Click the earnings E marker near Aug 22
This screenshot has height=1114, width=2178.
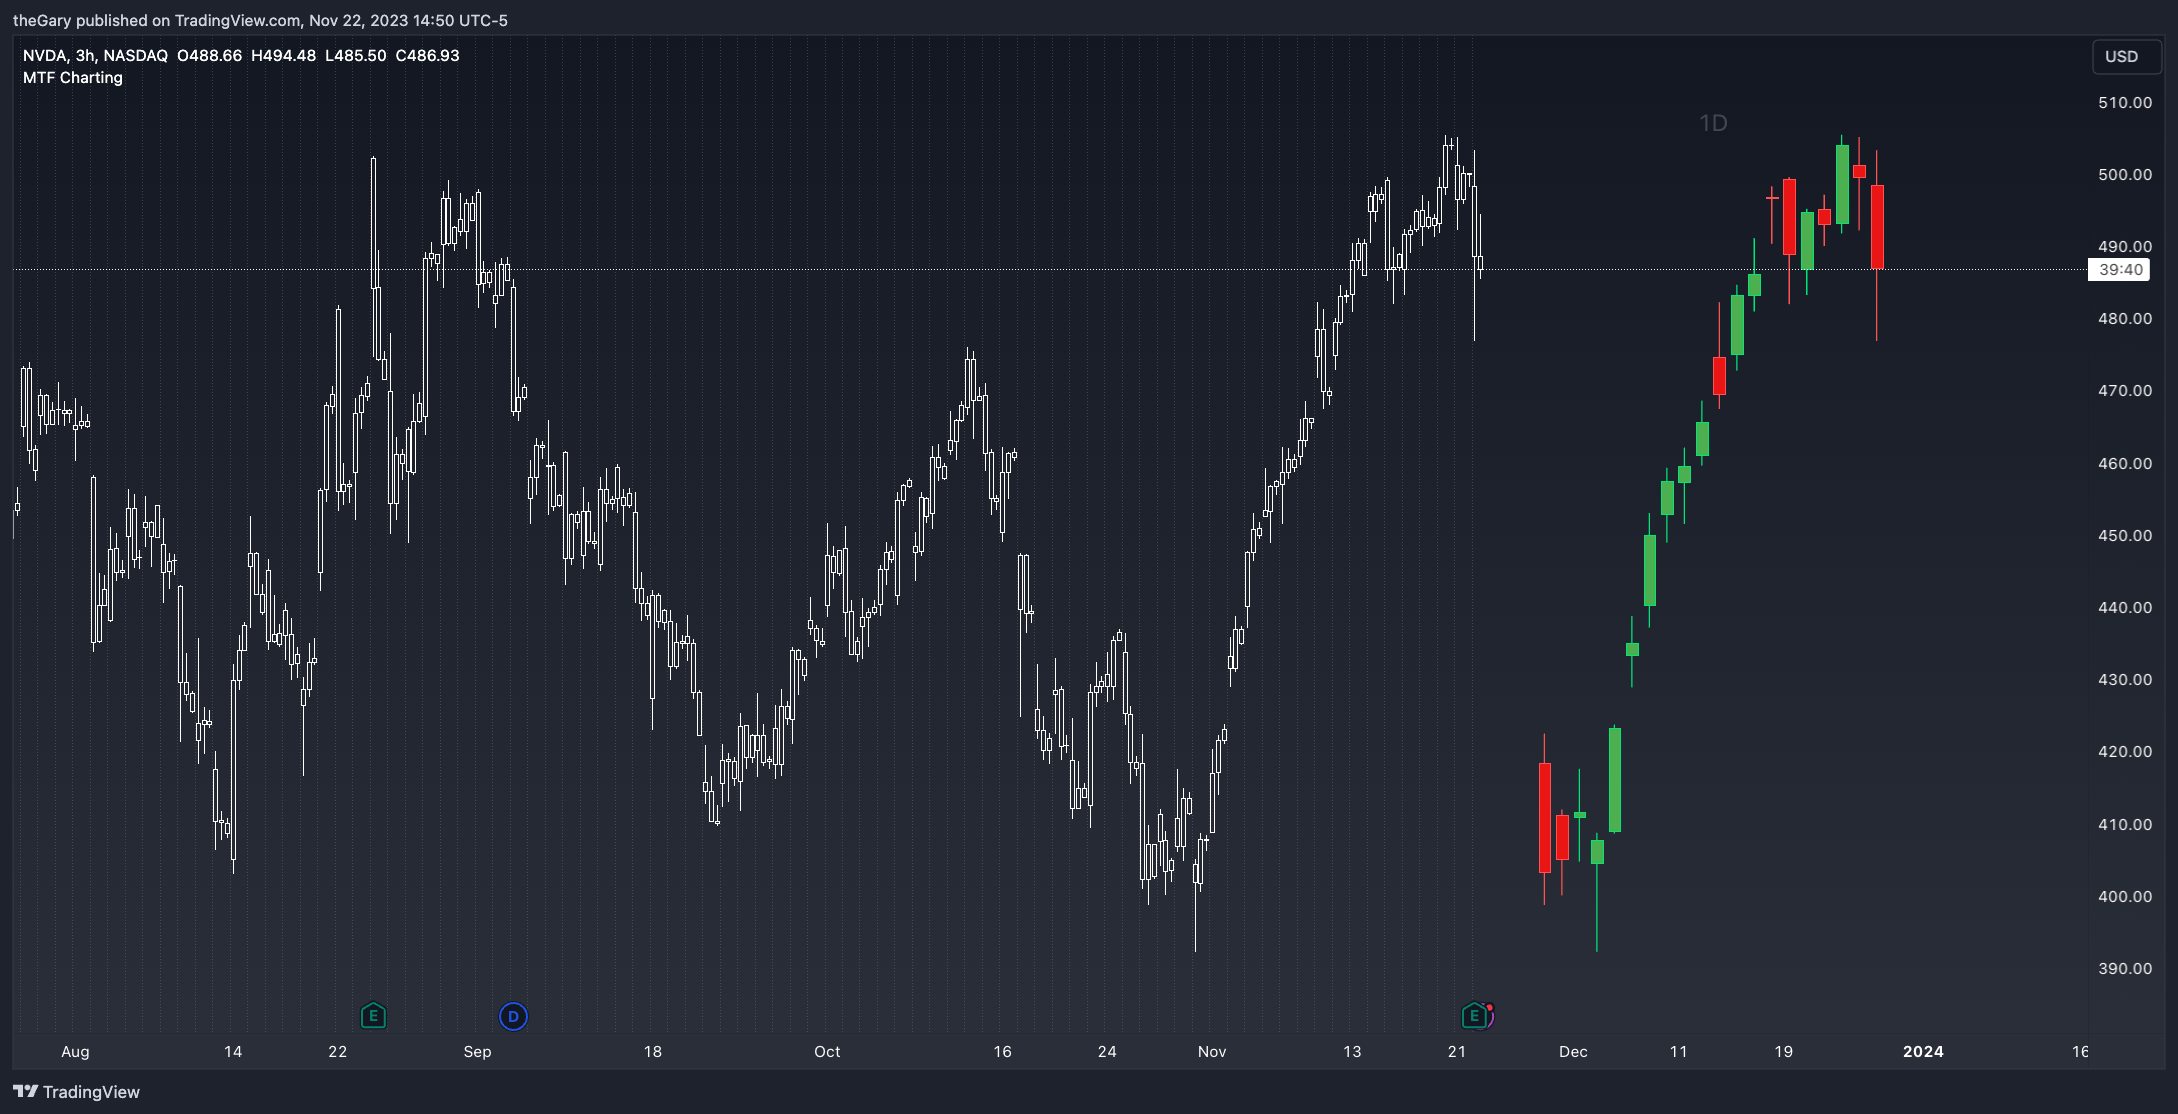(373, 1016)
